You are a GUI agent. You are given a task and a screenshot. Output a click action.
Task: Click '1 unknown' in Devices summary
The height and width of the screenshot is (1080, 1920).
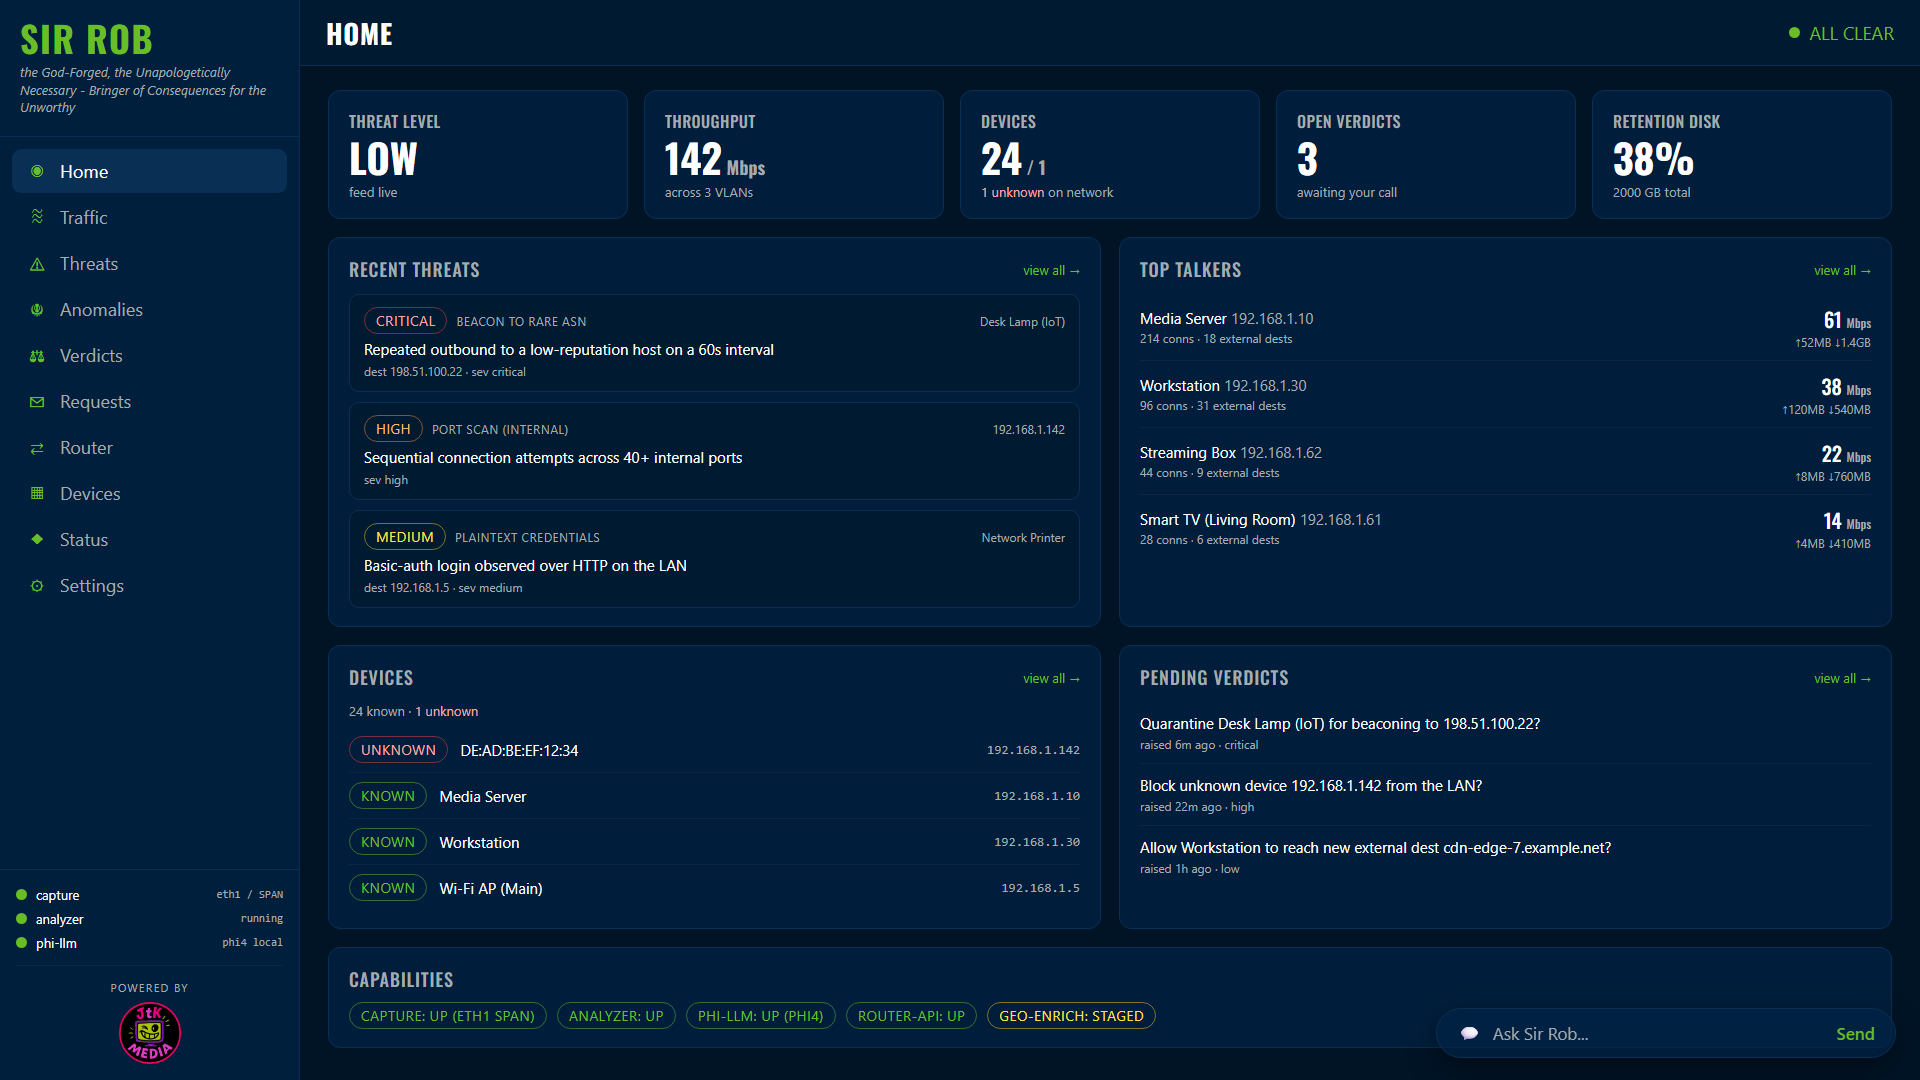pos(447,712)
